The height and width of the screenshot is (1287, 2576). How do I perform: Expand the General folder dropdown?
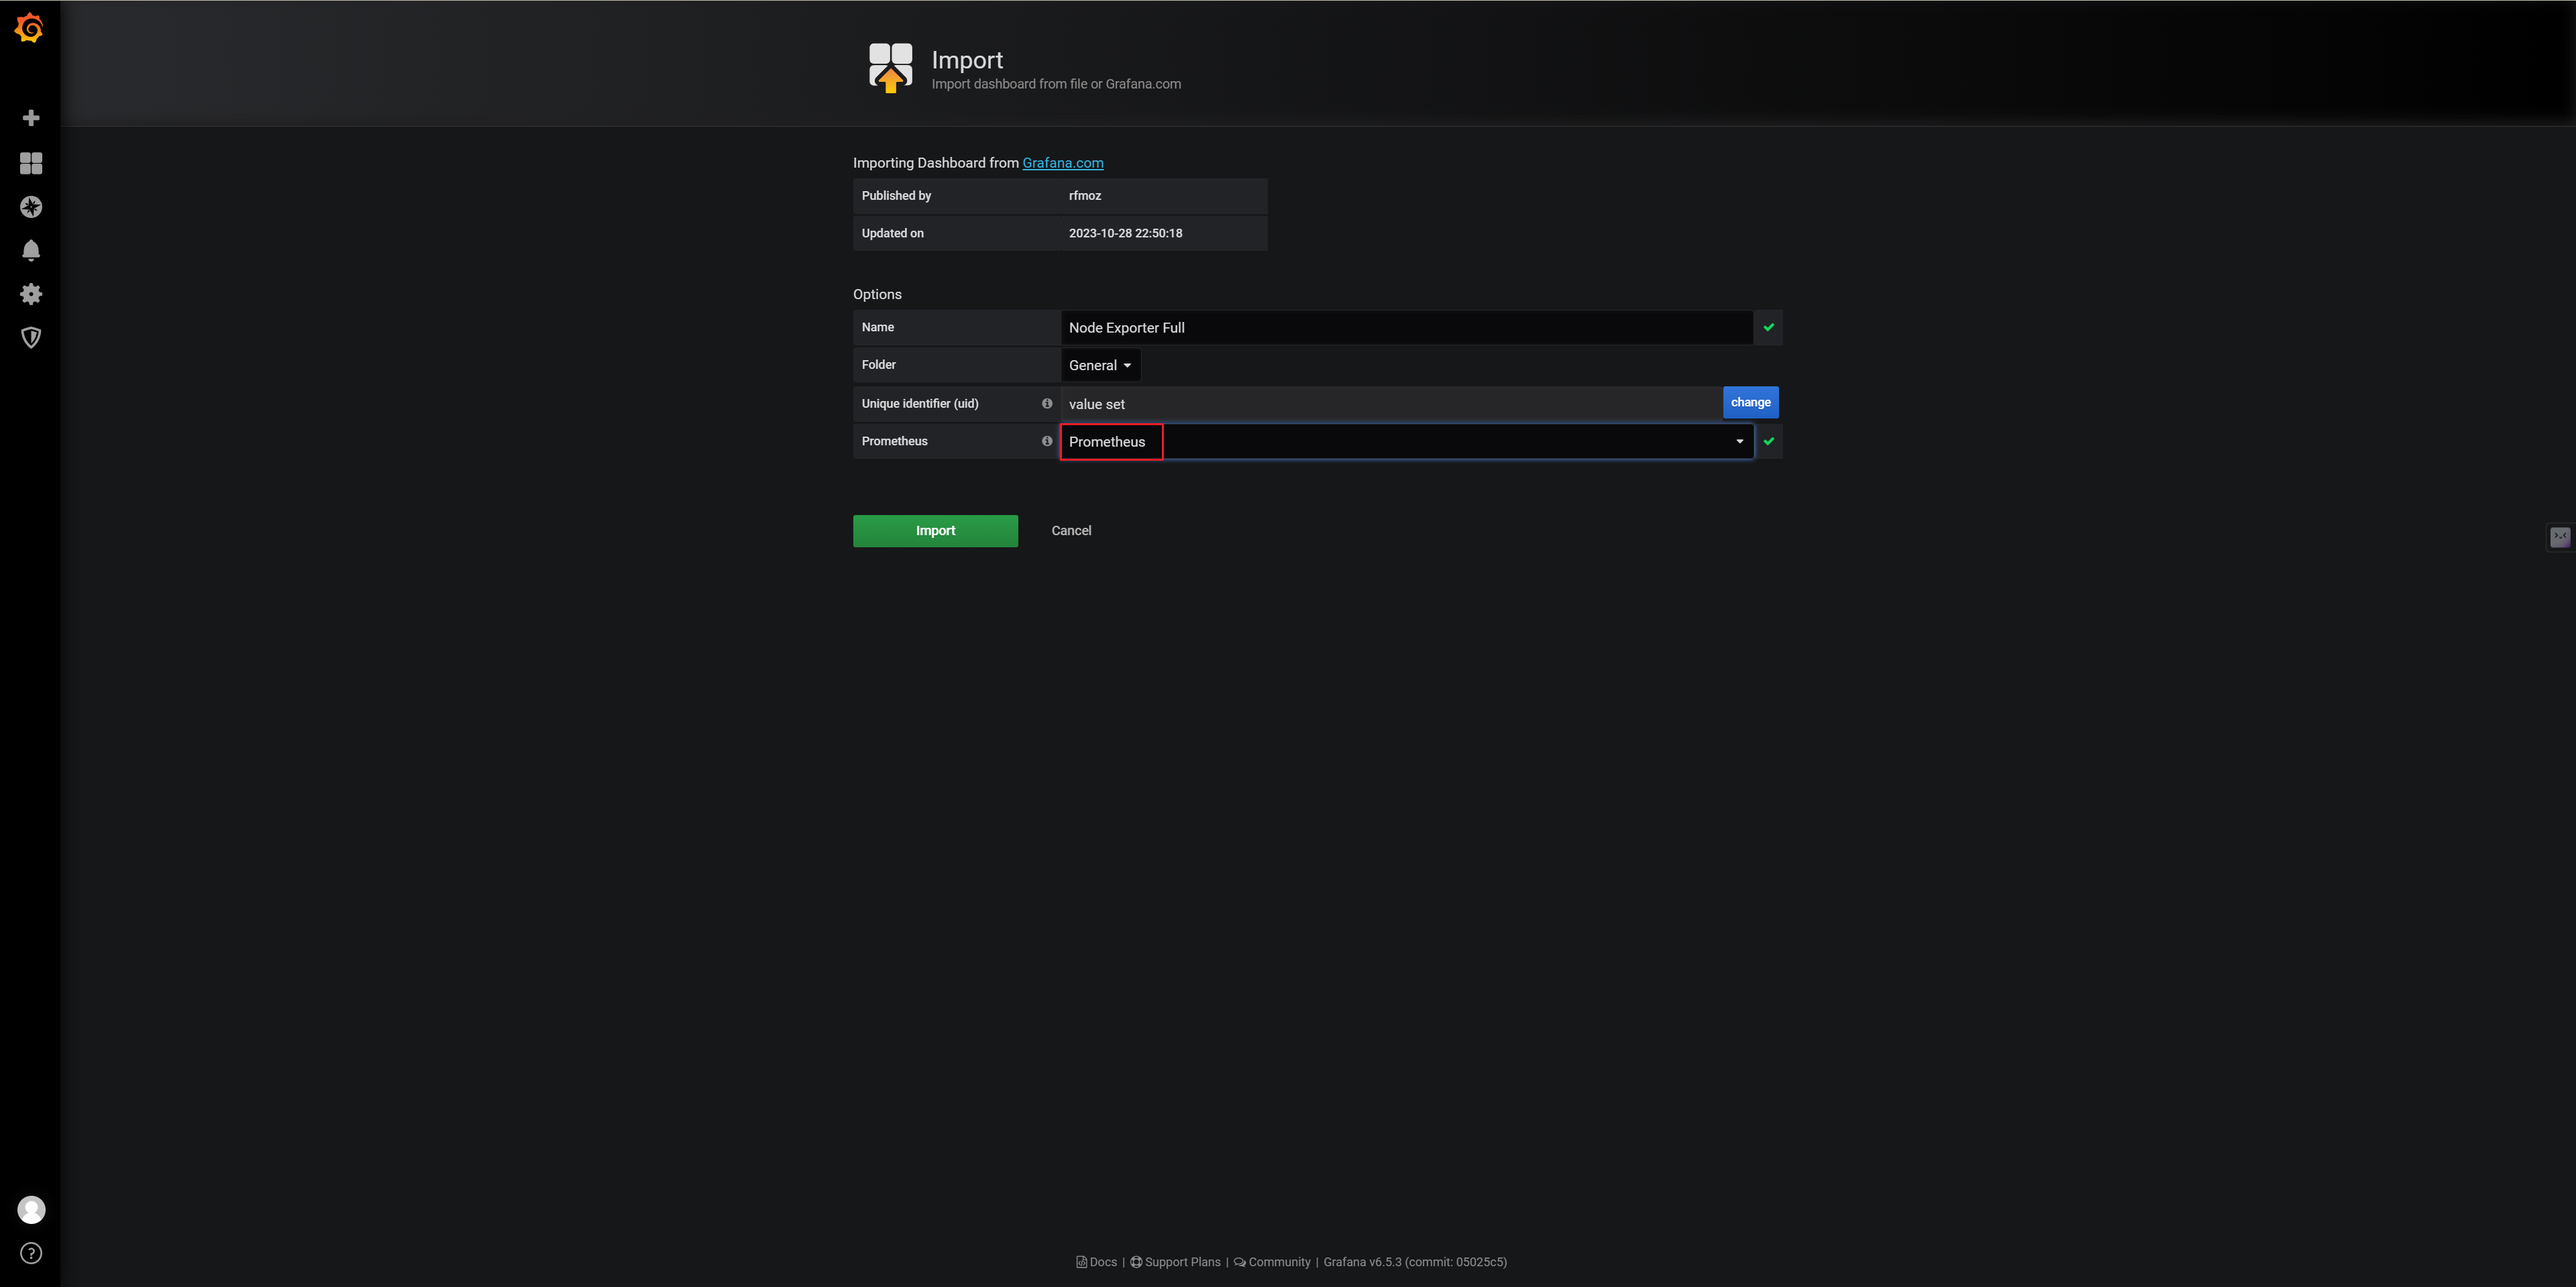coord(1099,365)
